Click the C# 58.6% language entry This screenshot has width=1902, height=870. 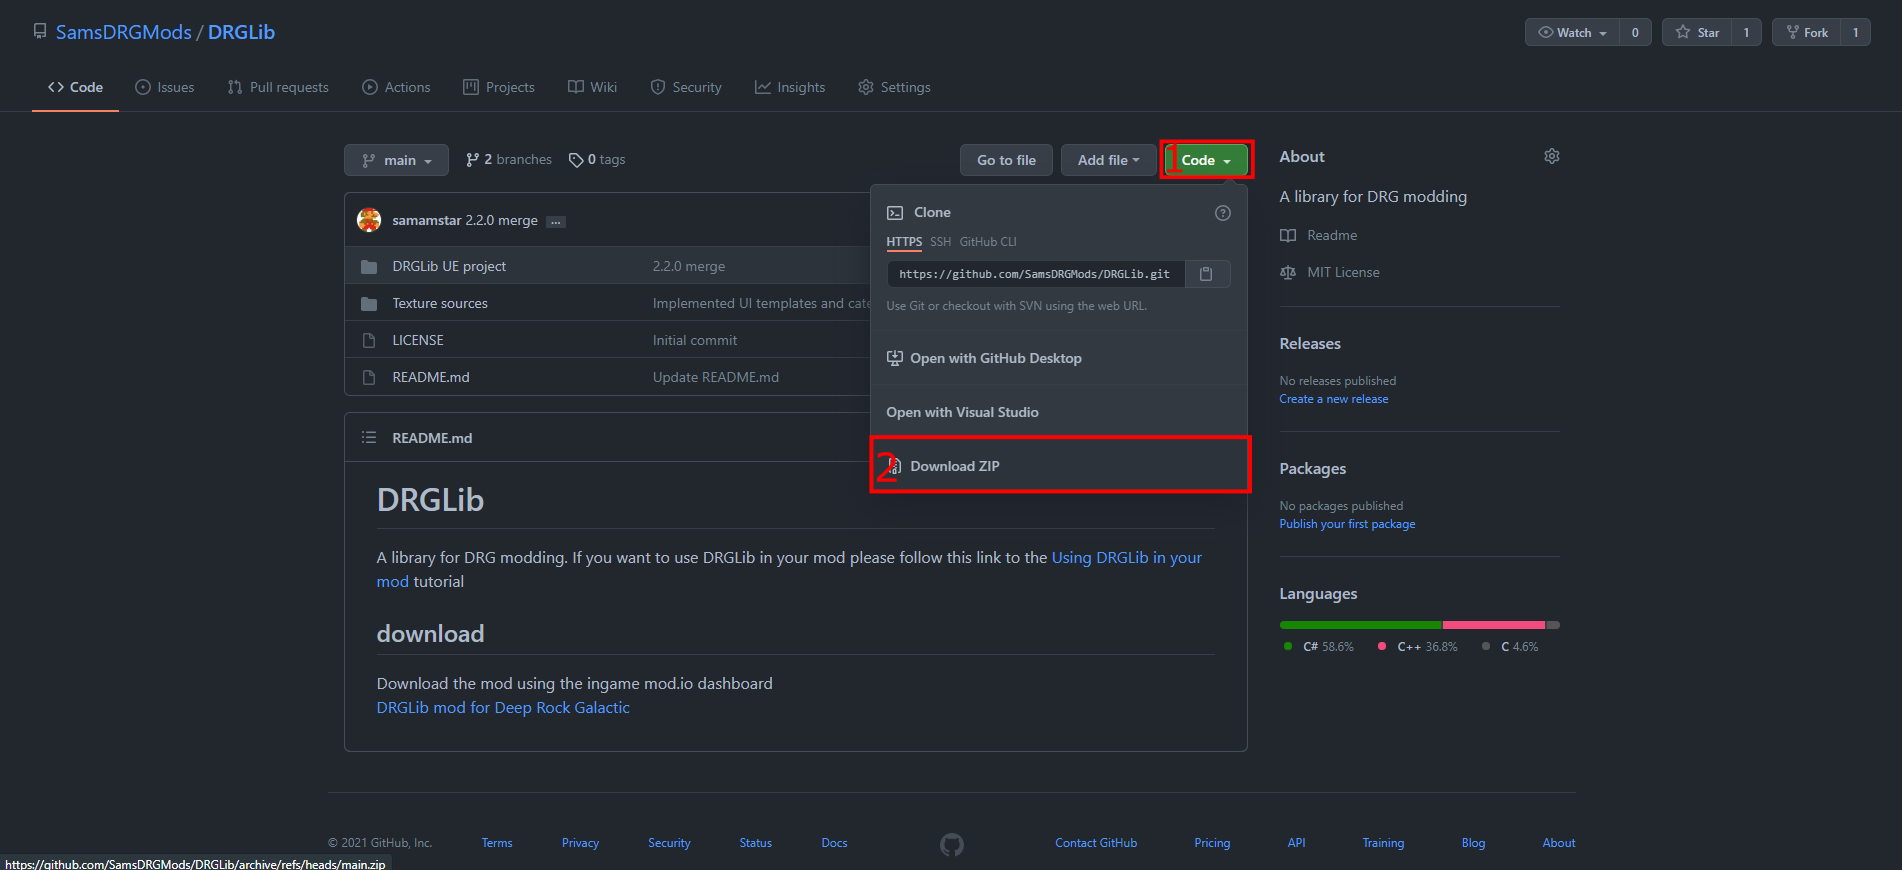click(x=1319, y=647)
